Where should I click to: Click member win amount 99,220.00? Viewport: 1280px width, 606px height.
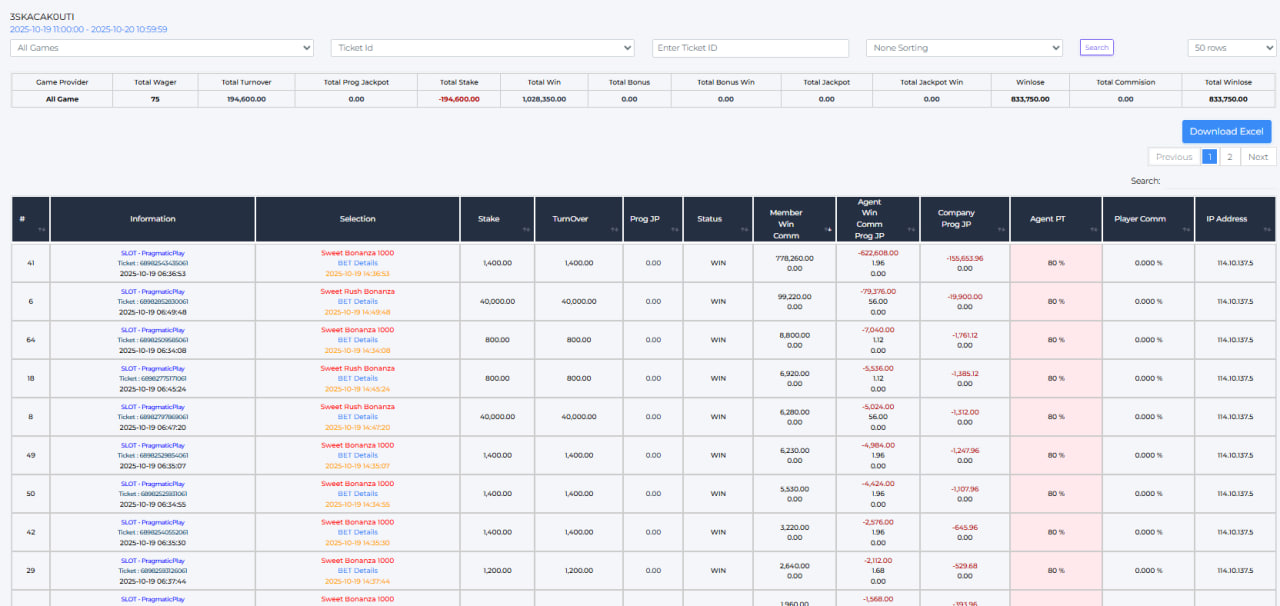coord(795,297)
